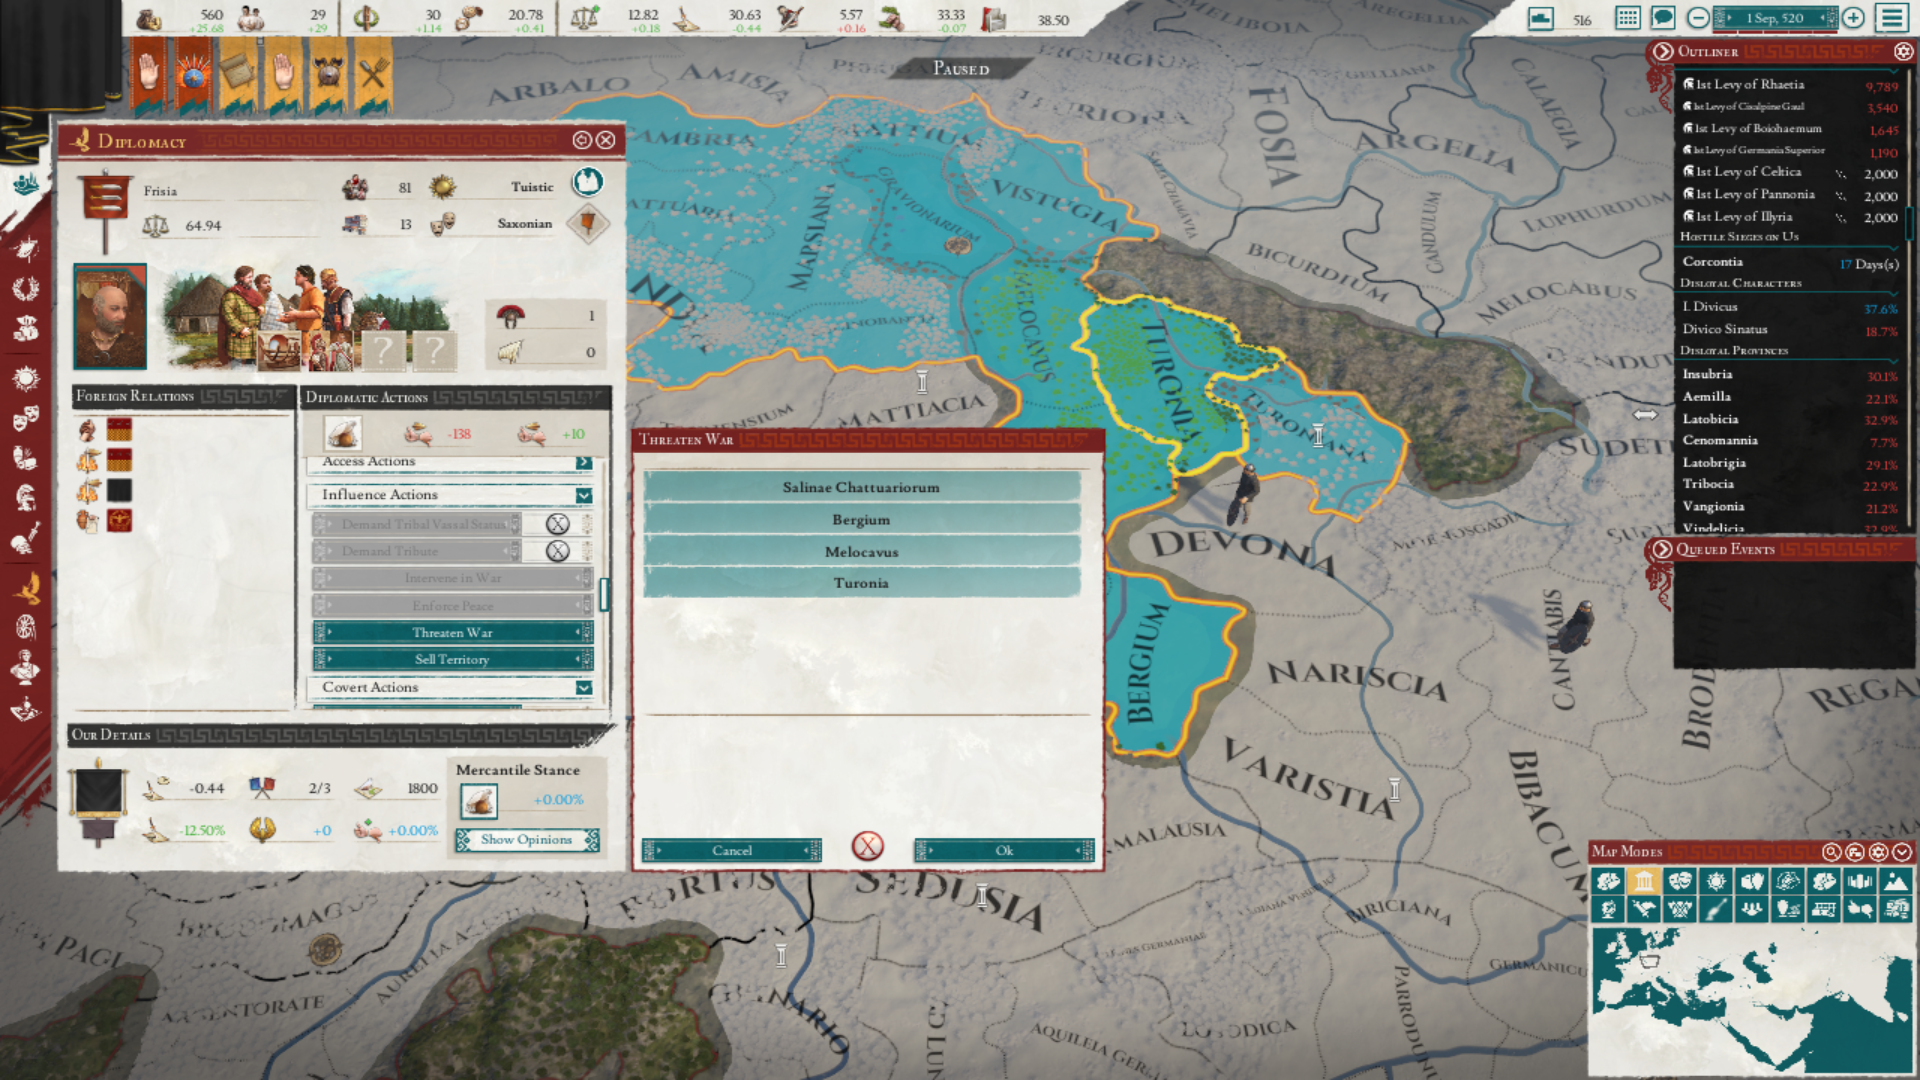Click the first orange hand alert banner
This screenshot has width=1920, height=1080.
tap(148, 75)
